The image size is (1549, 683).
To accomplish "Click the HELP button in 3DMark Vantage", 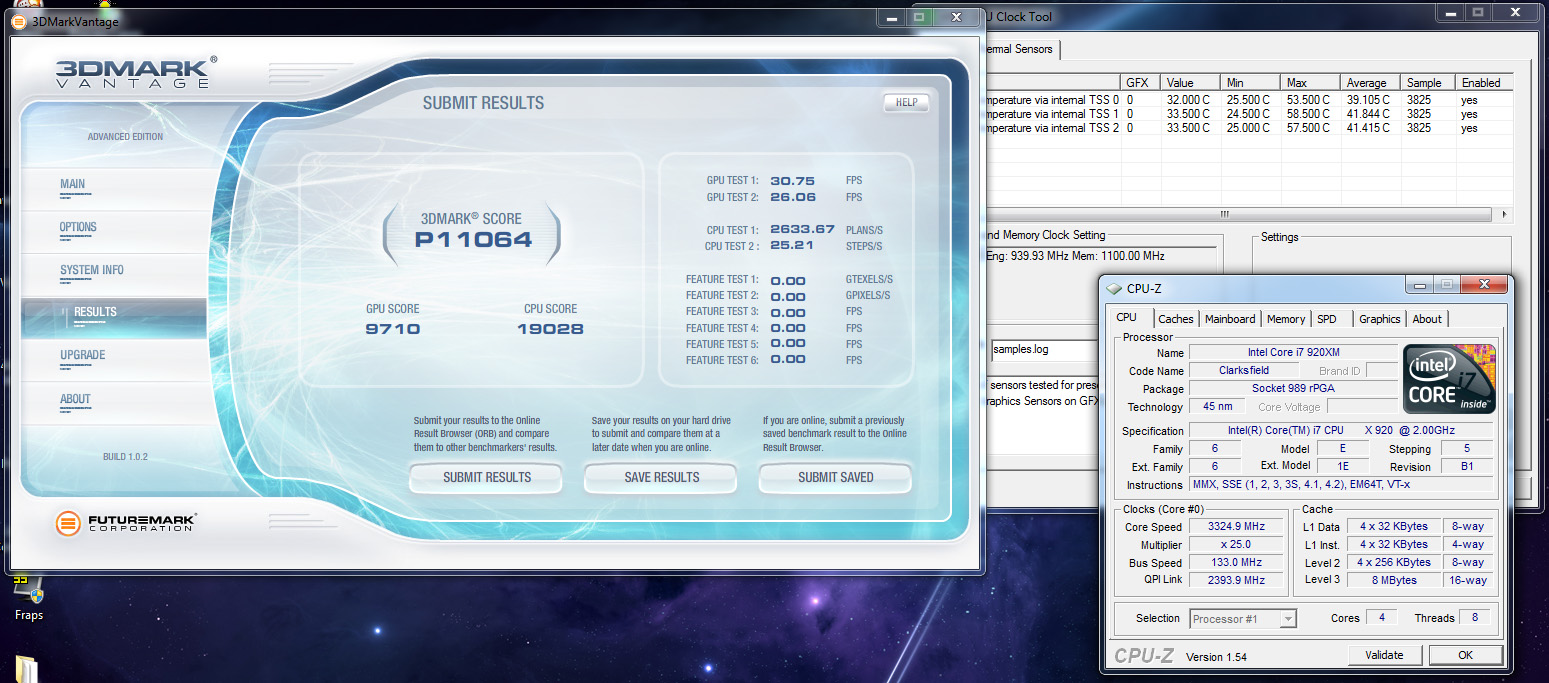I will coord(906,102).
